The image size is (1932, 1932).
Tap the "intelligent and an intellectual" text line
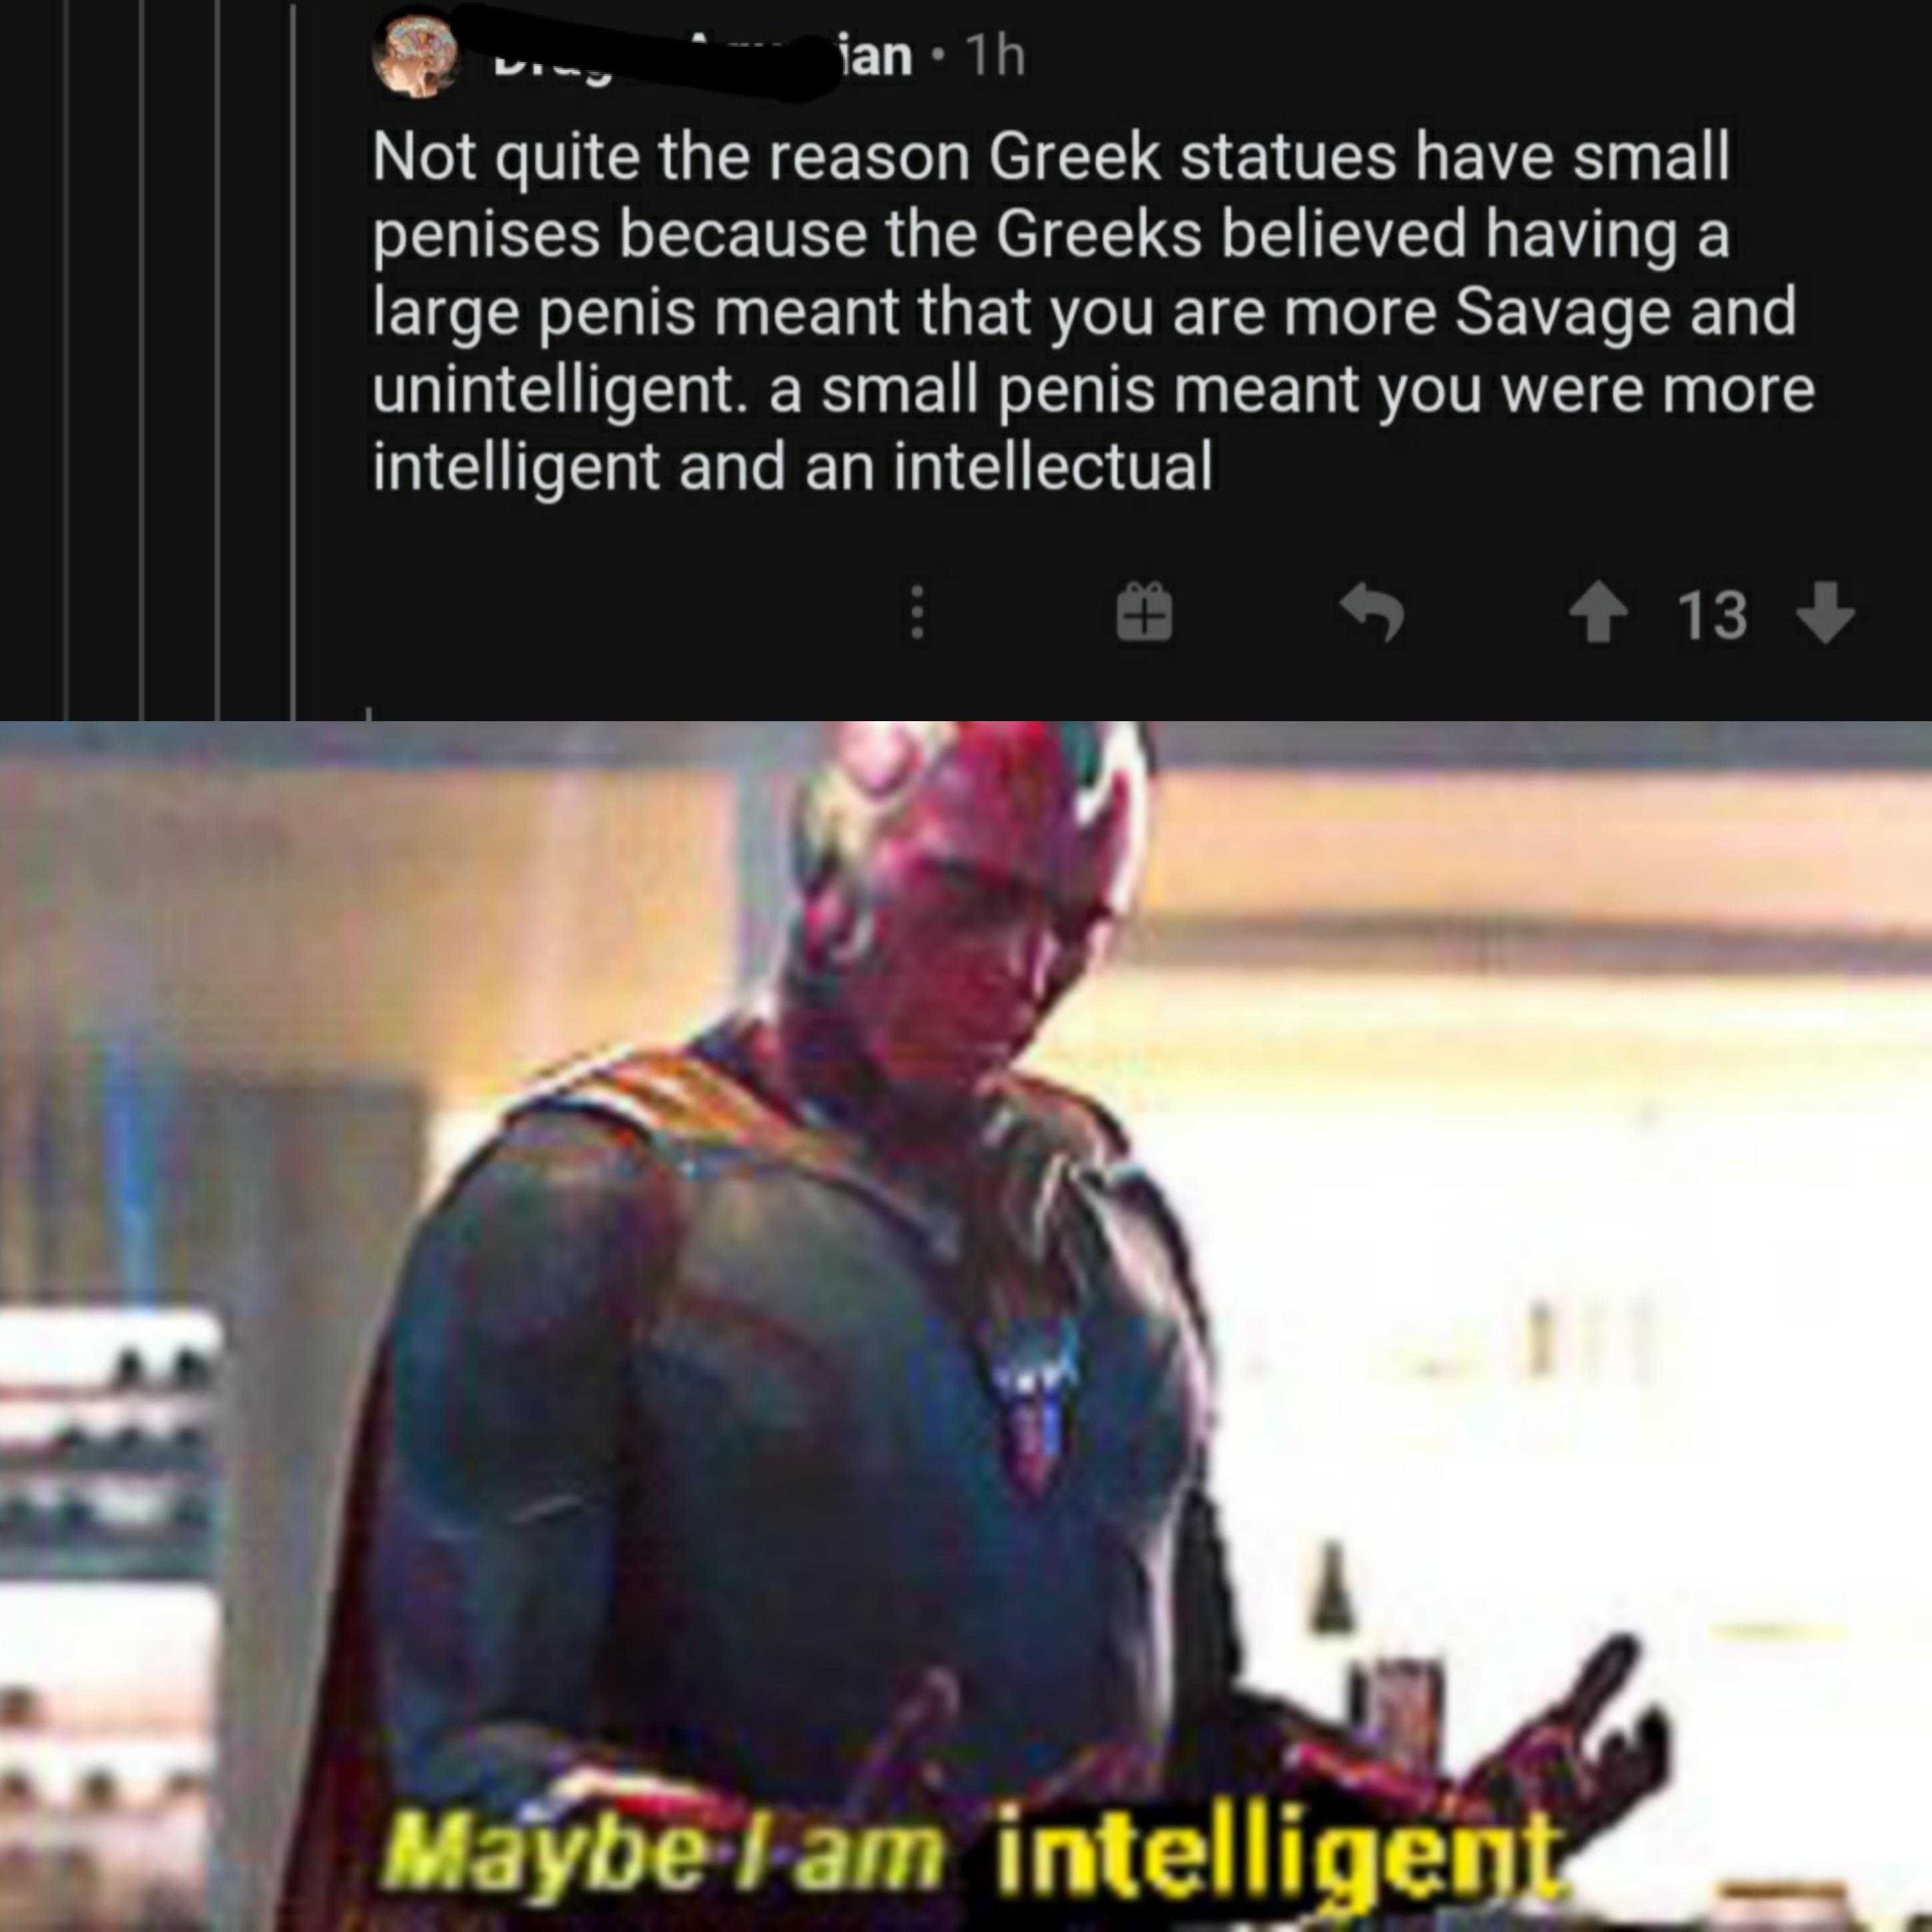[793, 466]
